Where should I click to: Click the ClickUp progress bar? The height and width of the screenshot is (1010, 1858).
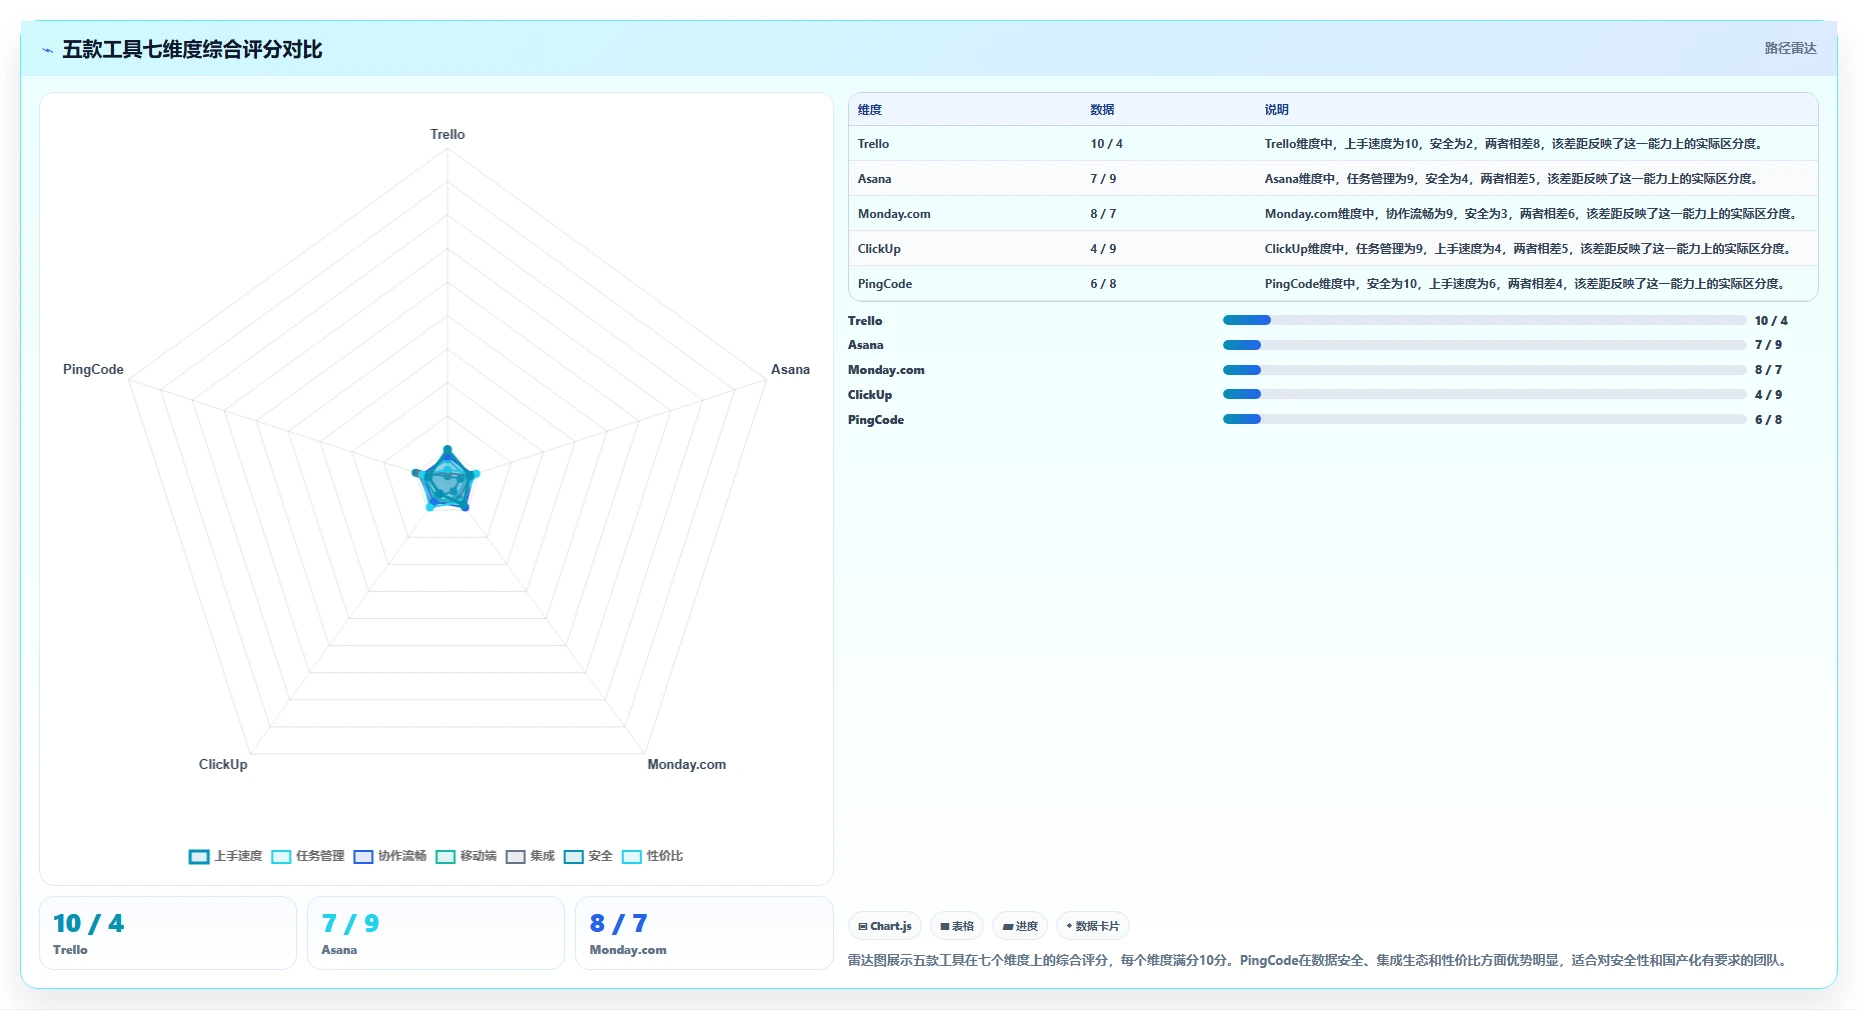(x=1484, y=395)
